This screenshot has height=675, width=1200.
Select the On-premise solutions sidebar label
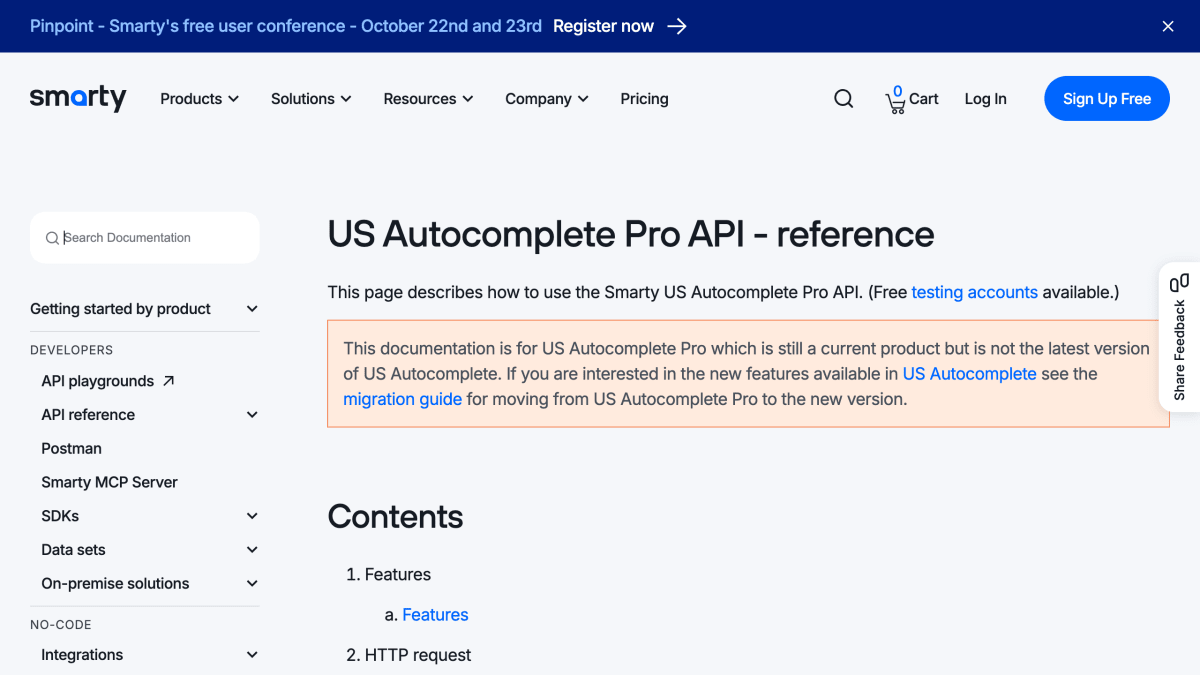[115, 584]
